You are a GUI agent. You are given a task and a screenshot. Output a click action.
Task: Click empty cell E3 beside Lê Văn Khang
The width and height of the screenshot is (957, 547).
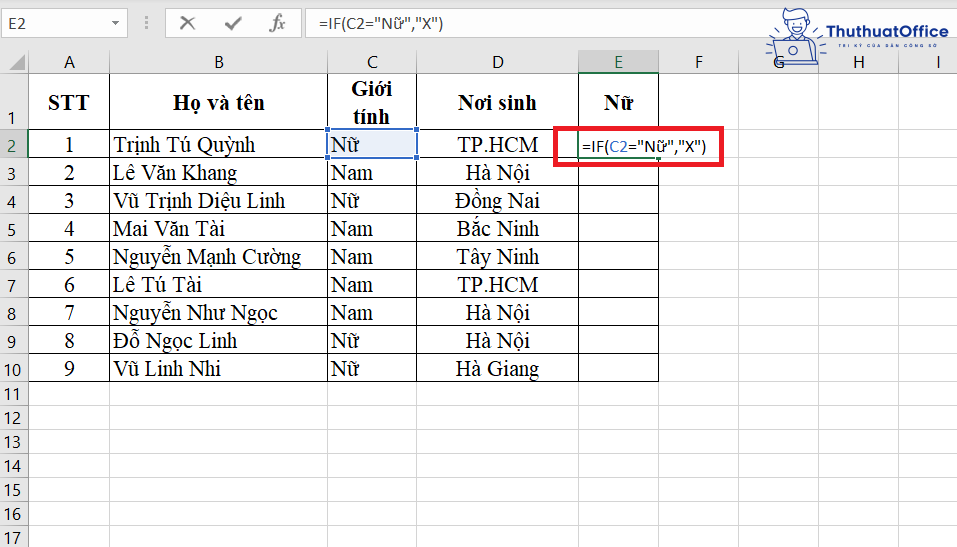click(x=618, y=172)
